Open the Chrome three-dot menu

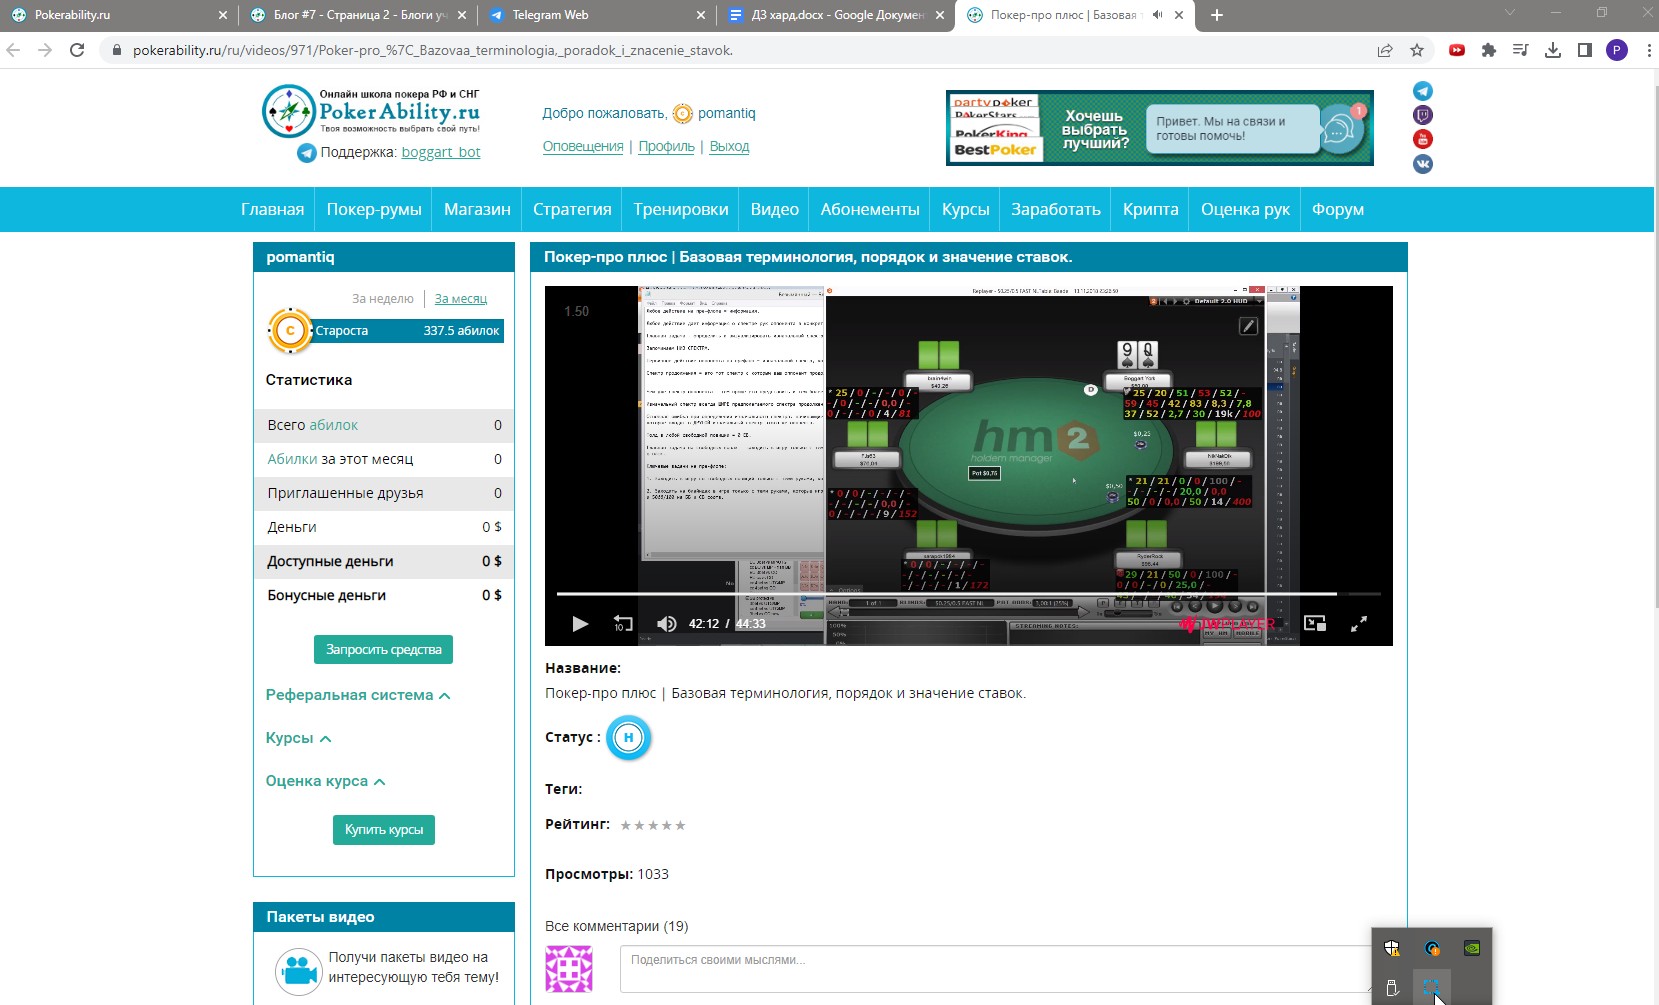click(1648, 50)
